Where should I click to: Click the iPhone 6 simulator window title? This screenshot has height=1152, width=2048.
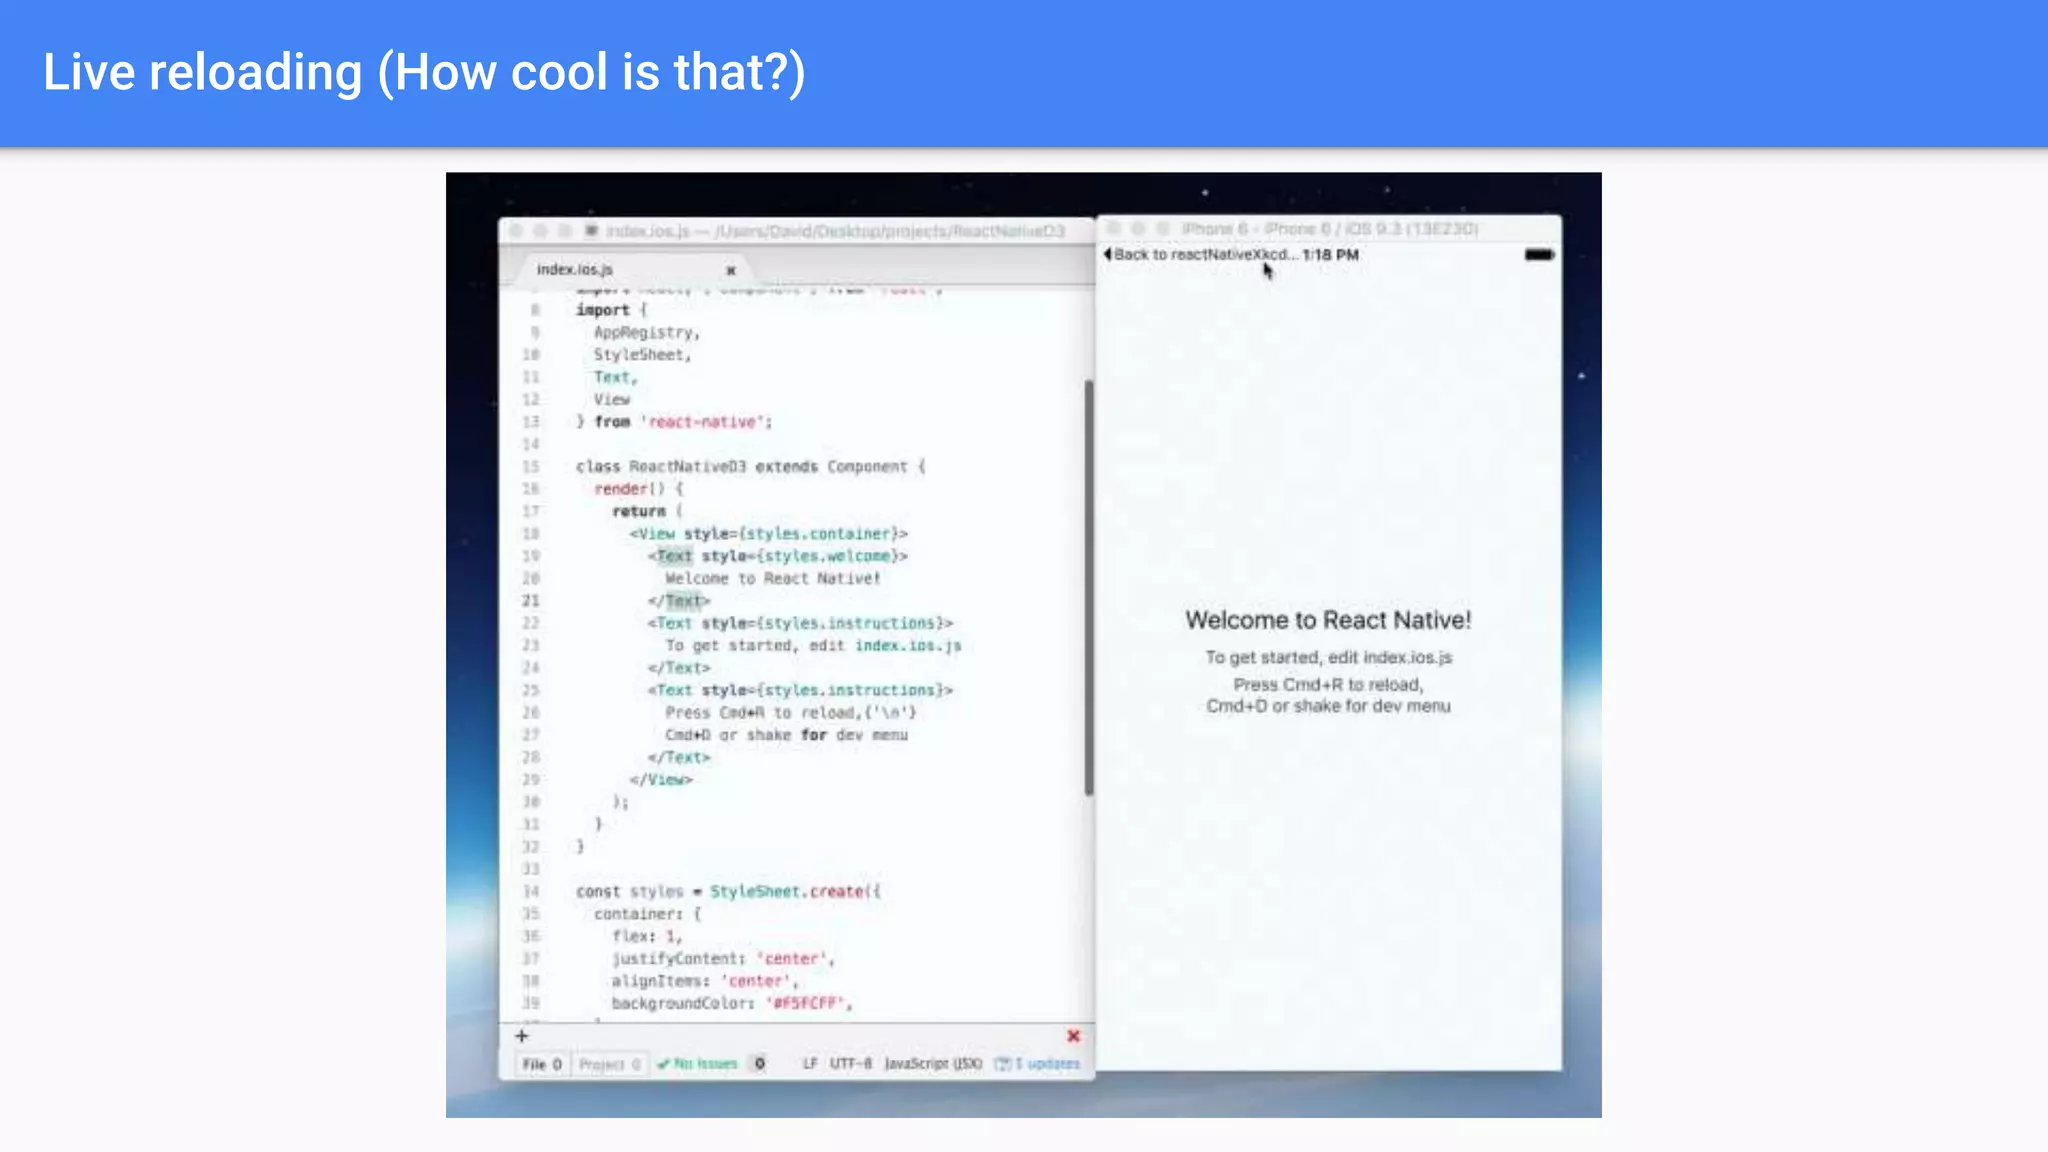tap(1329, 229)
